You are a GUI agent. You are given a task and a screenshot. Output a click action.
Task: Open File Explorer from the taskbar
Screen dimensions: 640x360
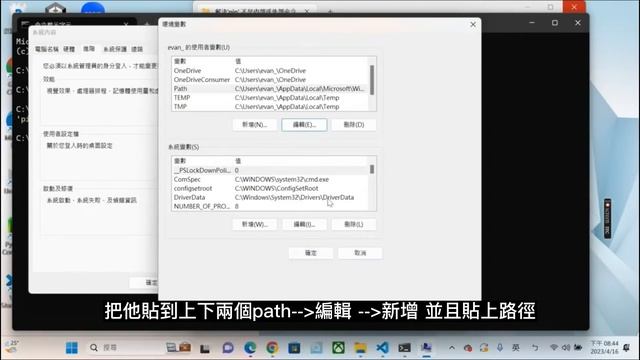pos(360,348)
